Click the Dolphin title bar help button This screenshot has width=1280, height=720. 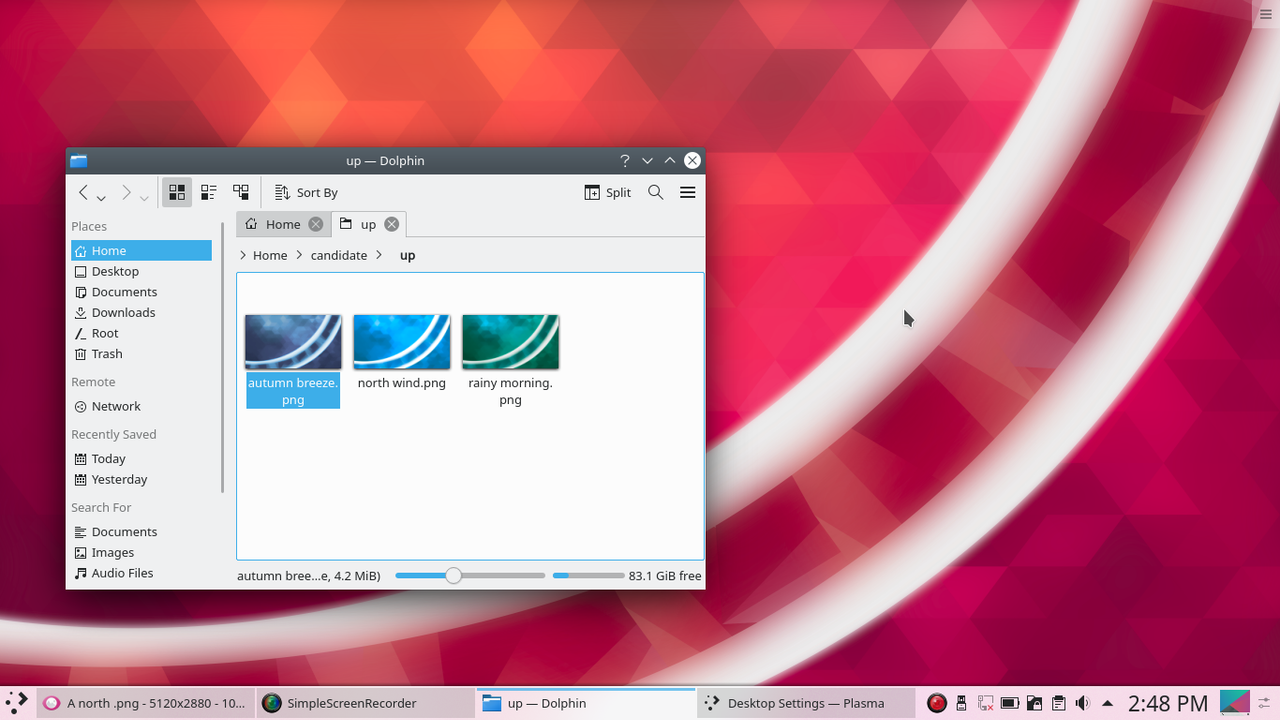pos(625,160)
